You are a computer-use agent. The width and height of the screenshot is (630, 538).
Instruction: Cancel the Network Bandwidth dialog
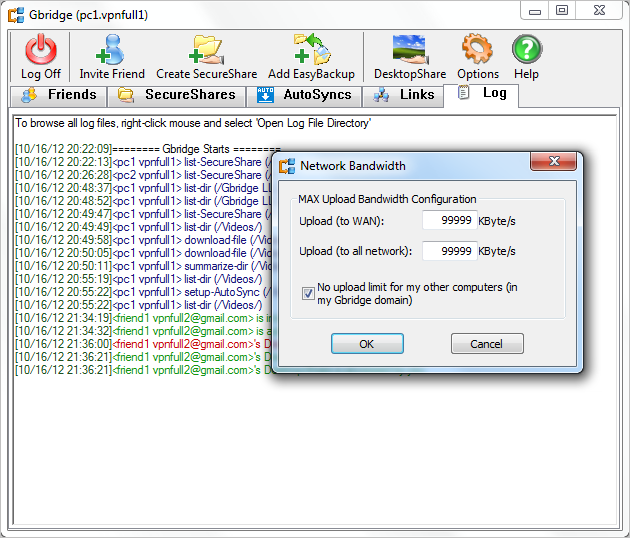pos(487,344)
